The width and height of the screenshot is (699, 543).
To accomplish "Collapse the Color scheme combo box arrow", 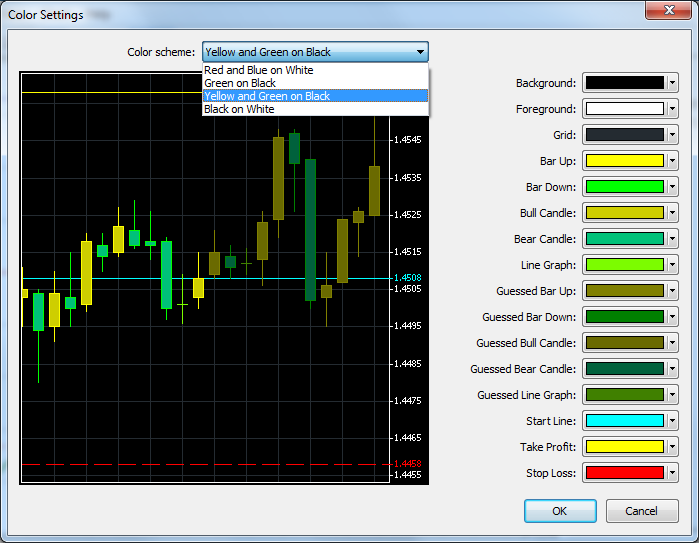I will pyautogui.click(x=420, y=52).
